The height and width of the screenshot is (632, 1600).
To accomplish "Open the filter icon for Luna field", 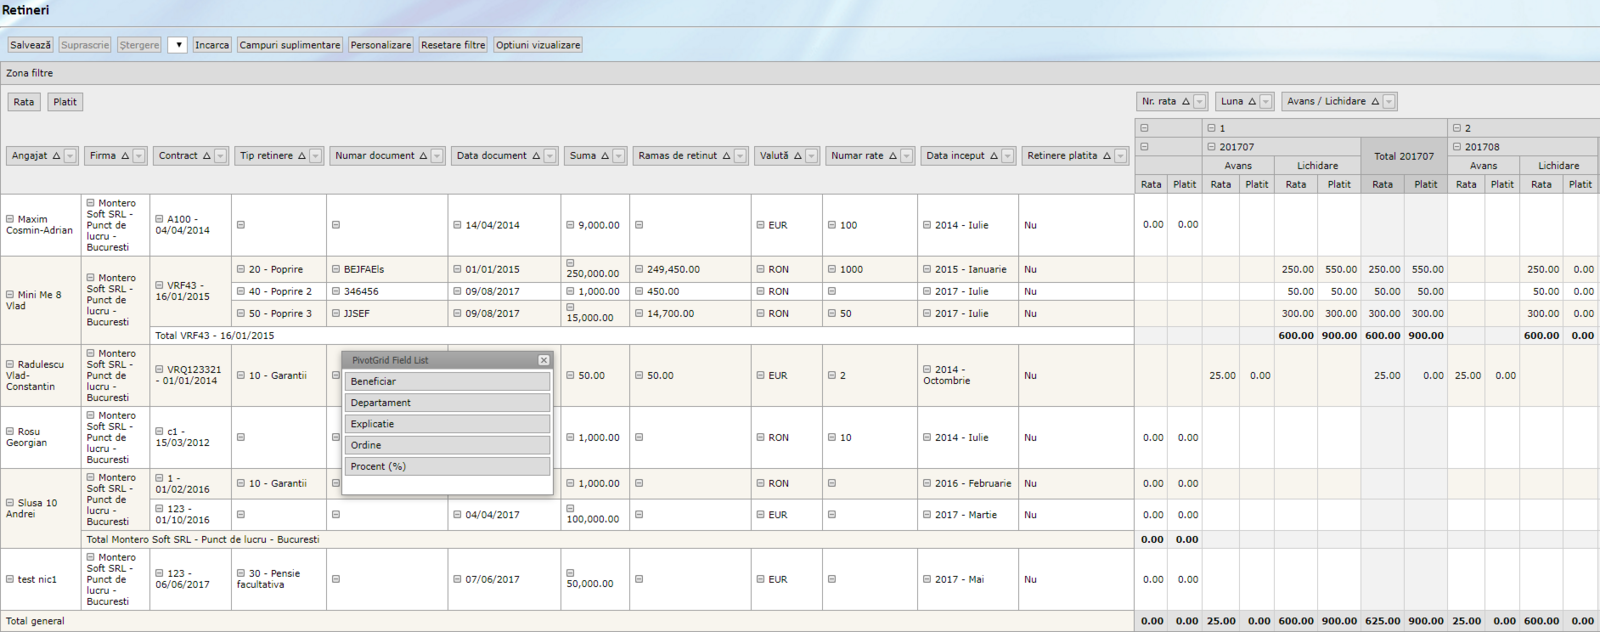I will click(x=1266, y=102).
